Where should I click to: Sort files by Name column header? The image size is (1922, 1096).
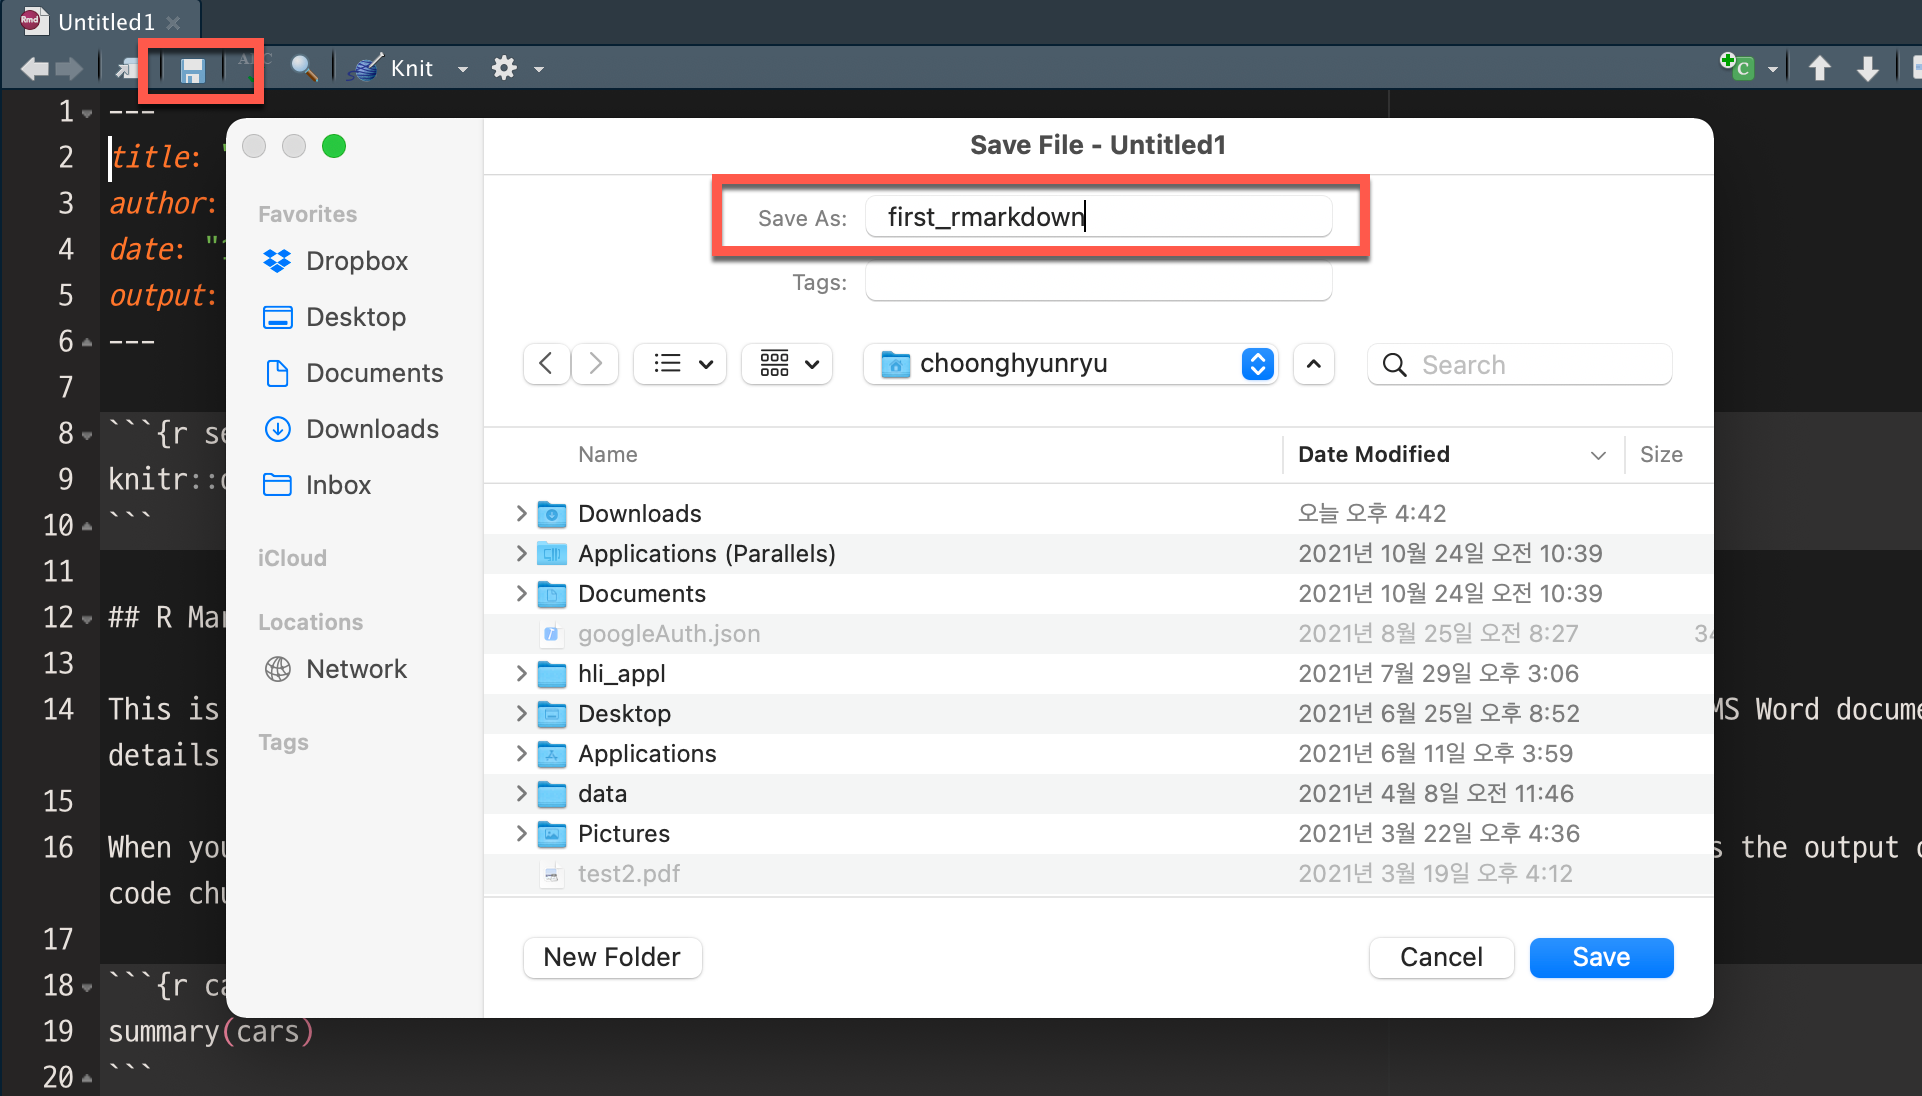[x=608, y=454]
